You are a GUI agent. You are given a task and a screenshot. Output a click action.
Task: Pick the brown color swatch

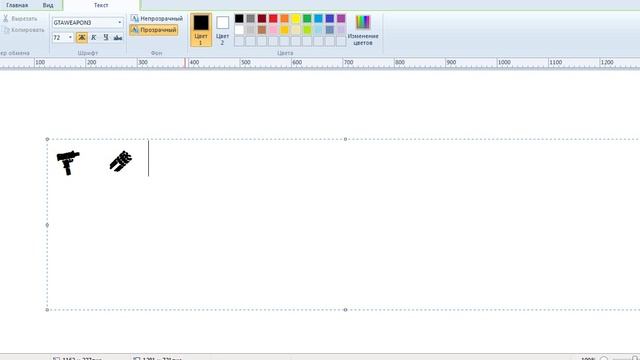coord(262,30)
